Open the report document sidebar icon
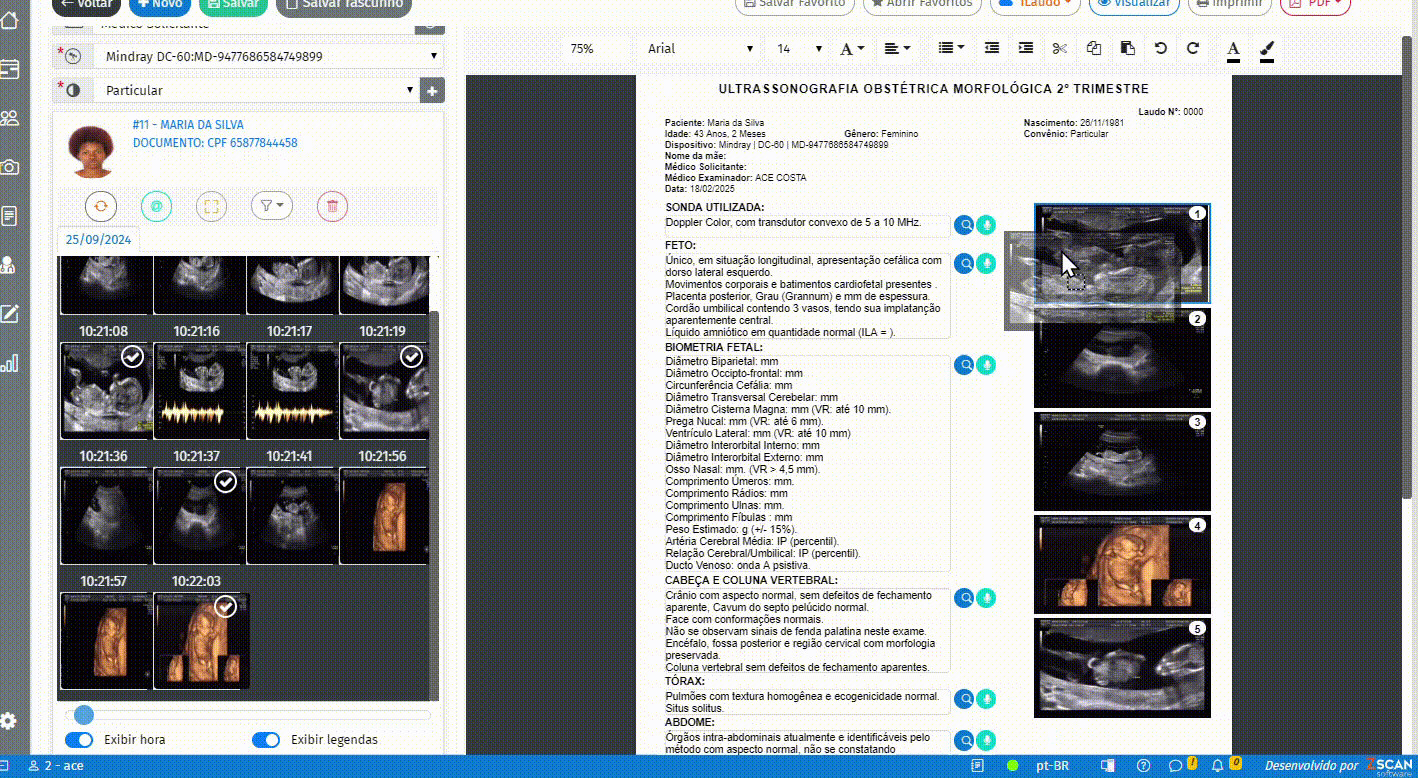This screenshot has width=1418, height=778. click(x=10, y=216)
